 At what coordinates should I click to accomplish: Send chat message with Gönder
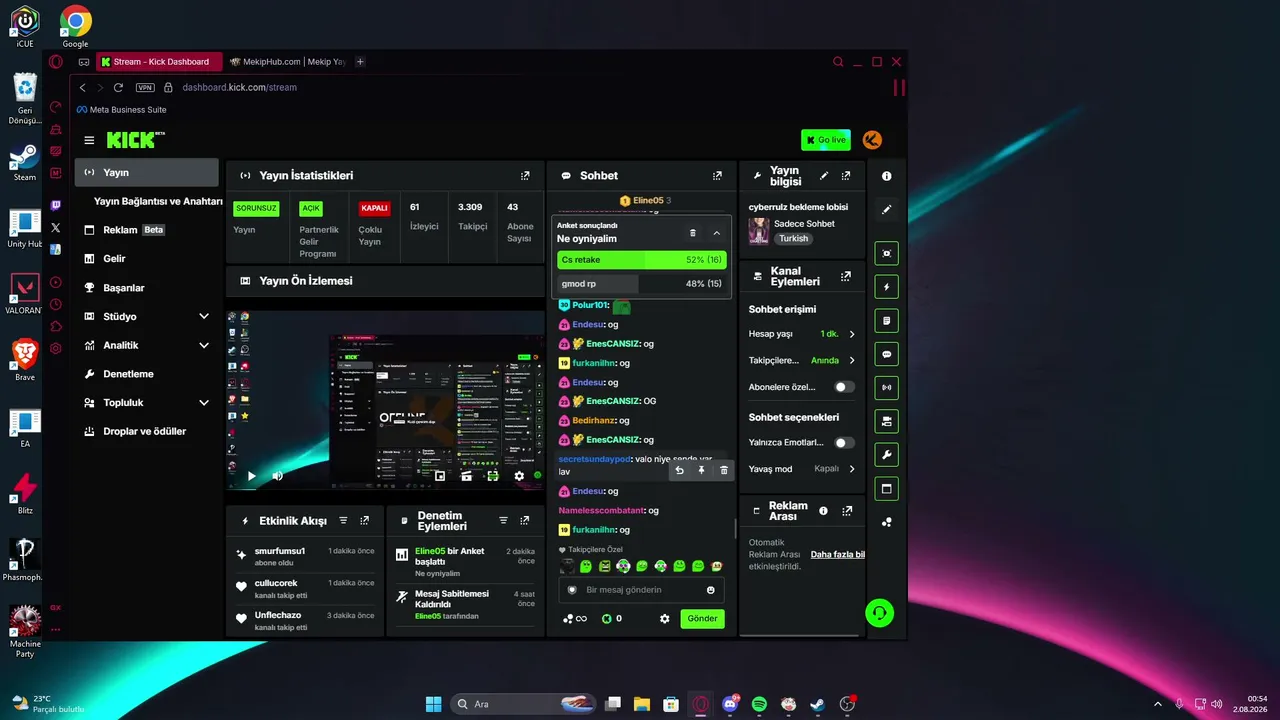pos(702,619)
